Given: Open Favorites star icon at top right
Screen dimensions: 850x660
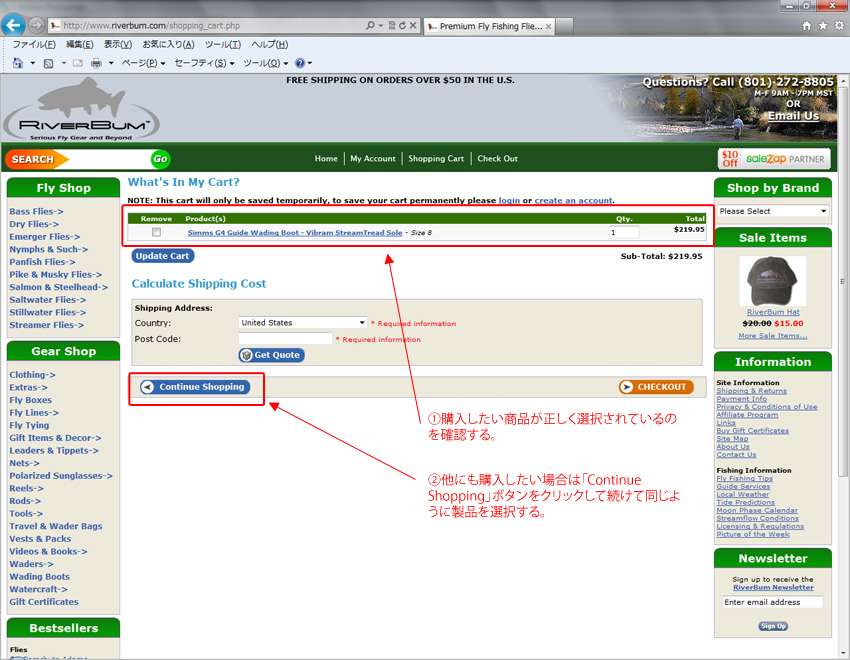Looking at the screenshot, I should pos(823,25).
